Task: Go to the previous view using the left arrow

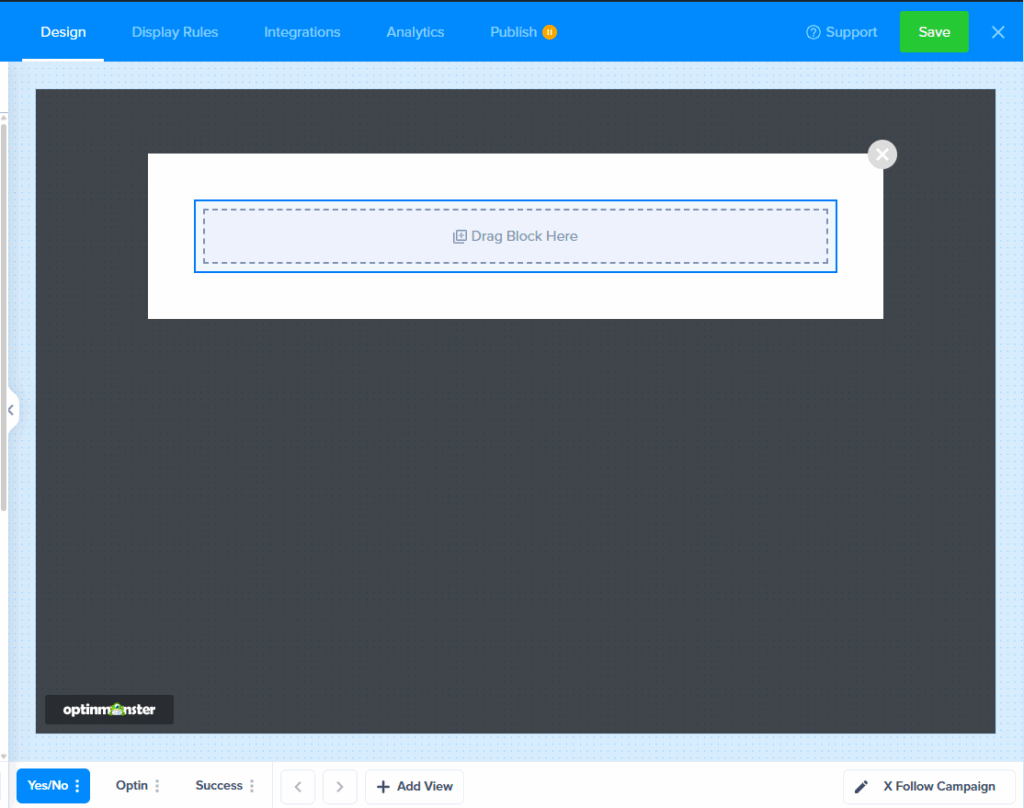Action: 297,786
